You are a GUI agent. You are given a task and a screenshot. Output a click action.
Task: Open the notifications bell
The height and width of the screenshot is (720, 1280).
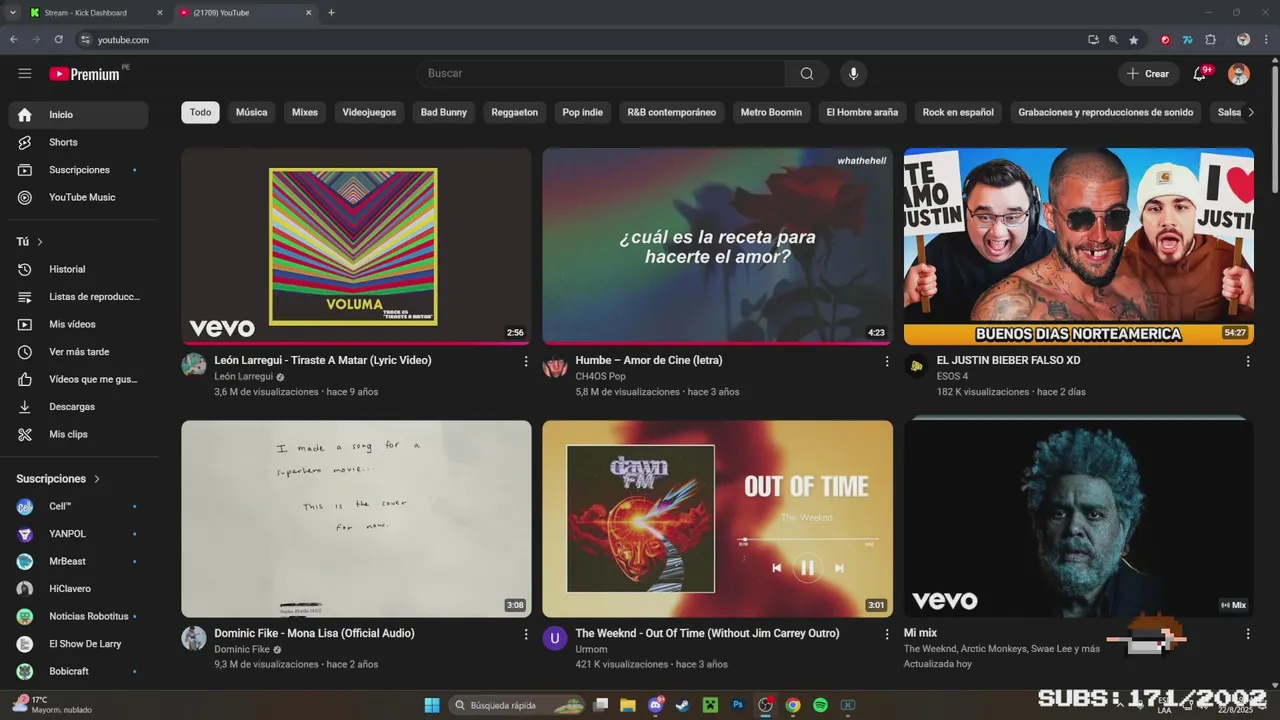(1200, 74)
